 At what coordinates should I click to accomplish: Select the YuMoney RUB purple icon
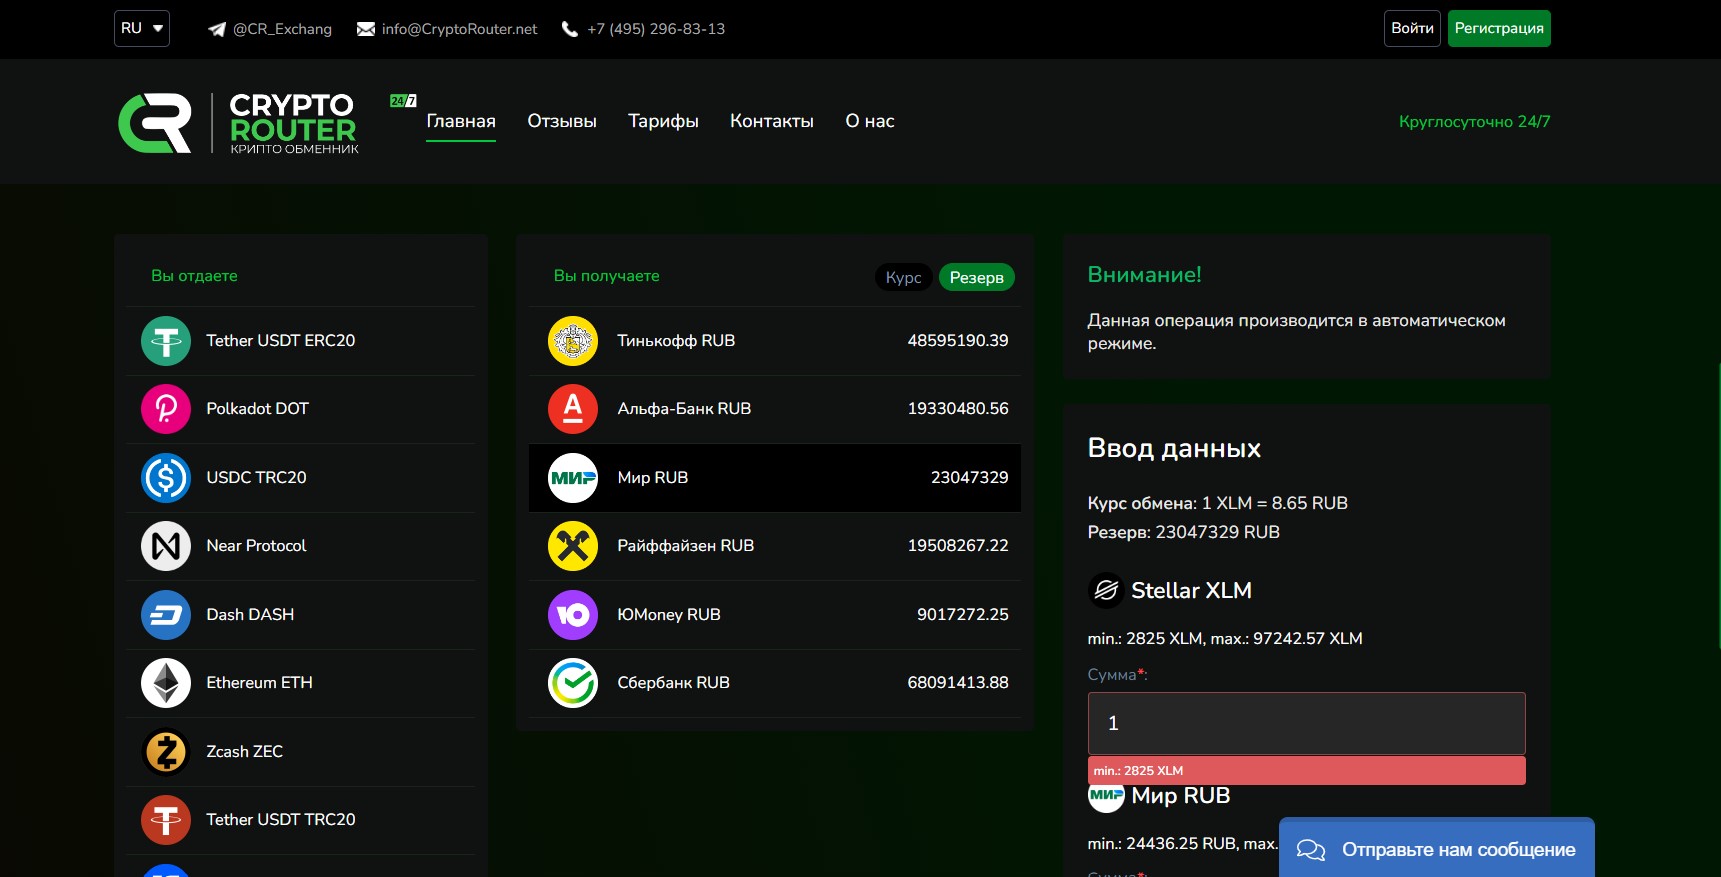pos(573,615)
